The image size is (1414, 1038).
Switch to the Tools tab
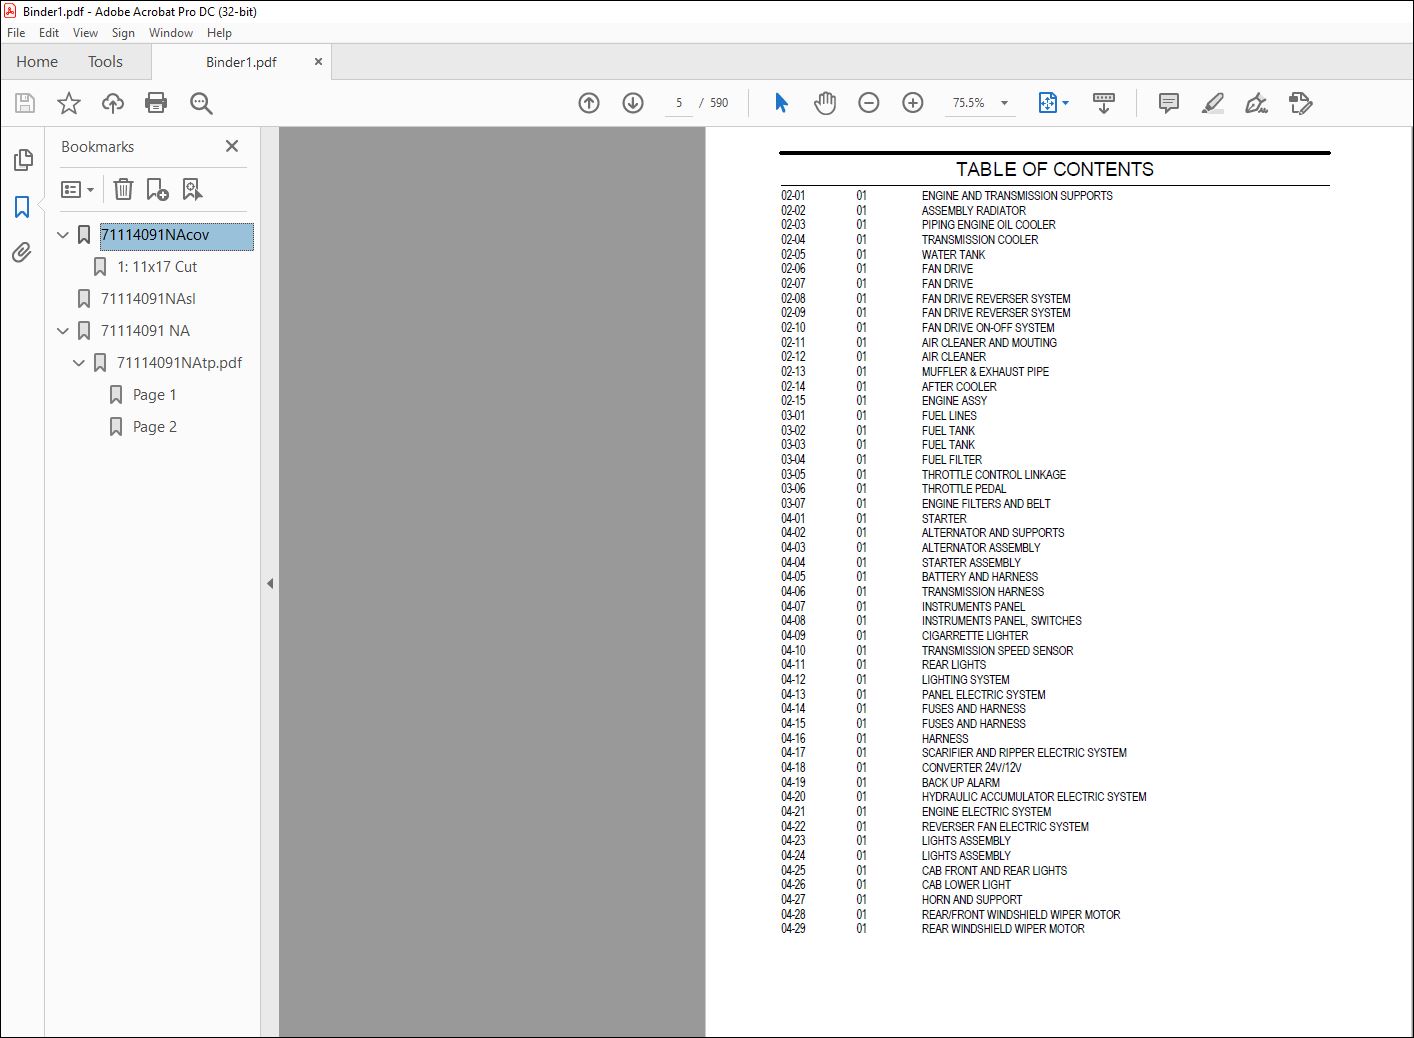105,62
